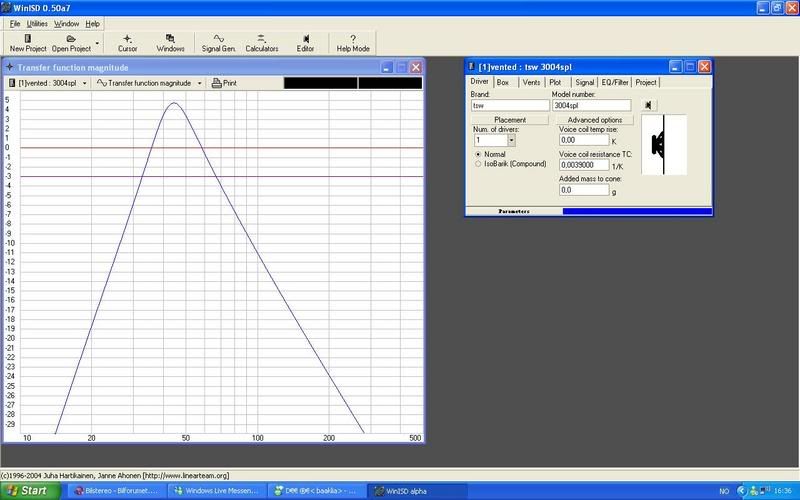Switch to the Box tab
The height and width of the screenshot is (500, 800).
pos(503,82)
